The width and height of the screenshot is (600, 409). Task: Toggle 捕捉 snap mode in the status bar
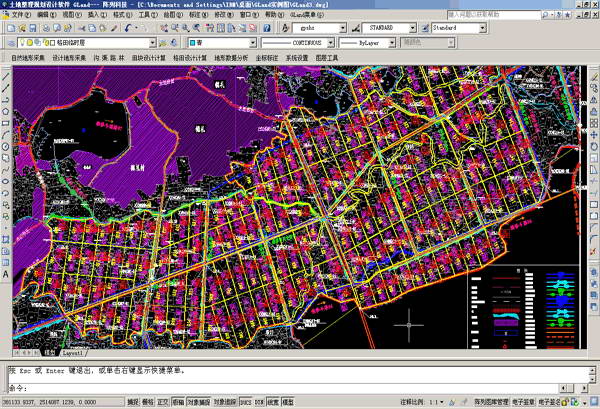tap(133, 402)
